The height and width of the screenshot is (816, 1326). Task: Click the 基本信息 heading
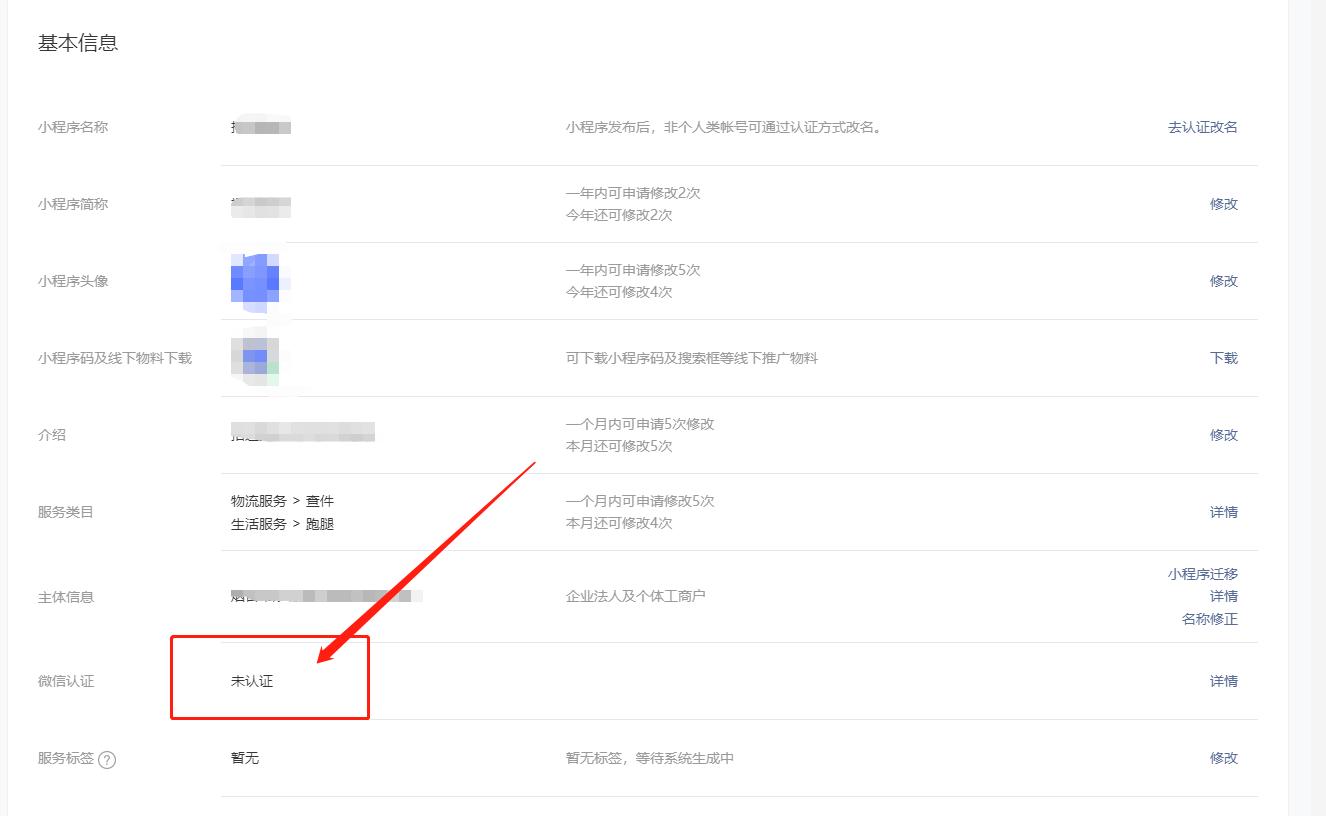click(78, 43)
